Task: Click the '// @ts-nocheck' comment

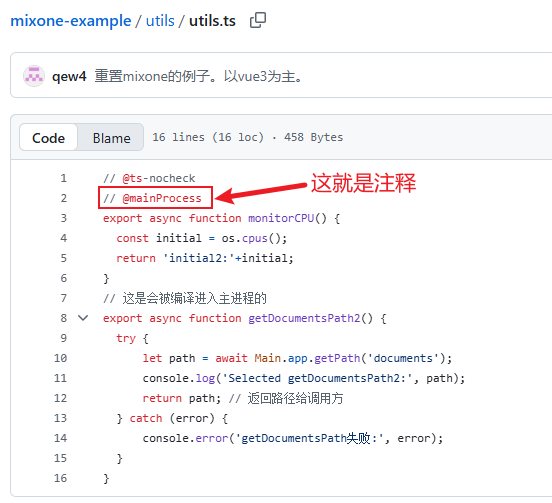Action: [x=149, y=178]
